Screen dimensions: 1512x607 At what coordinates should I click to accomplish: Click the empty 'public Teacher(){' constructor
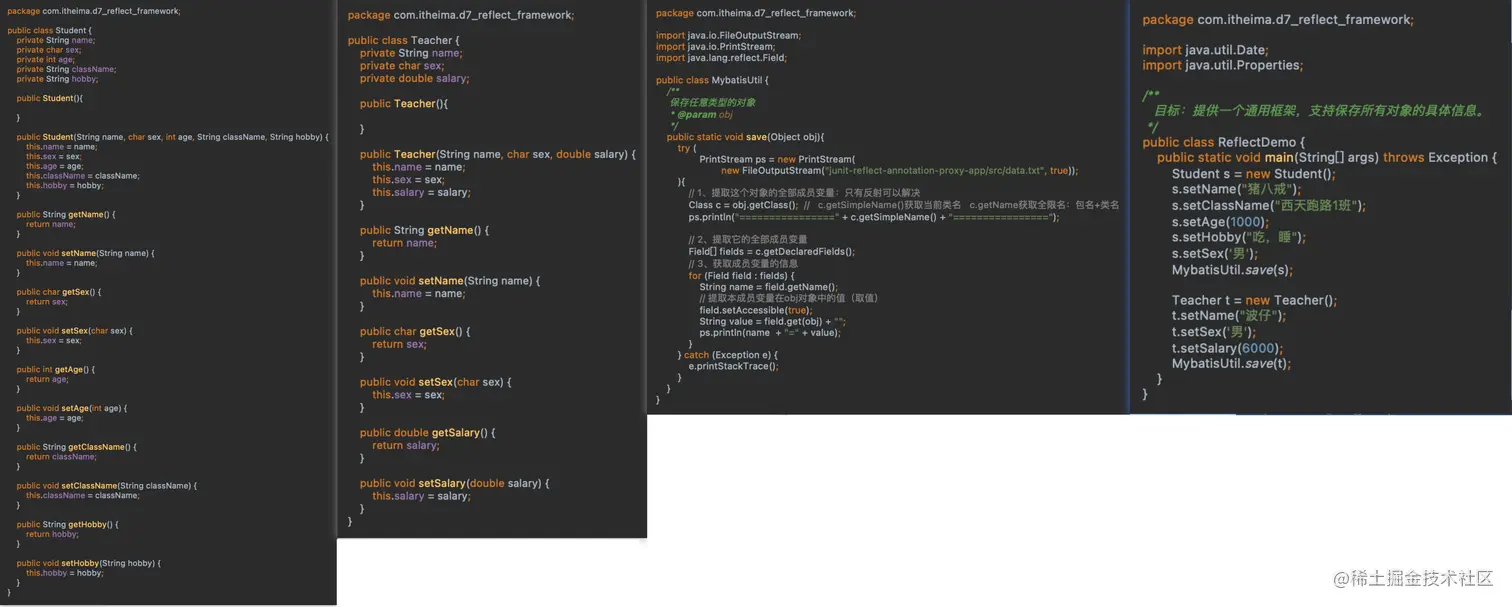404,104
